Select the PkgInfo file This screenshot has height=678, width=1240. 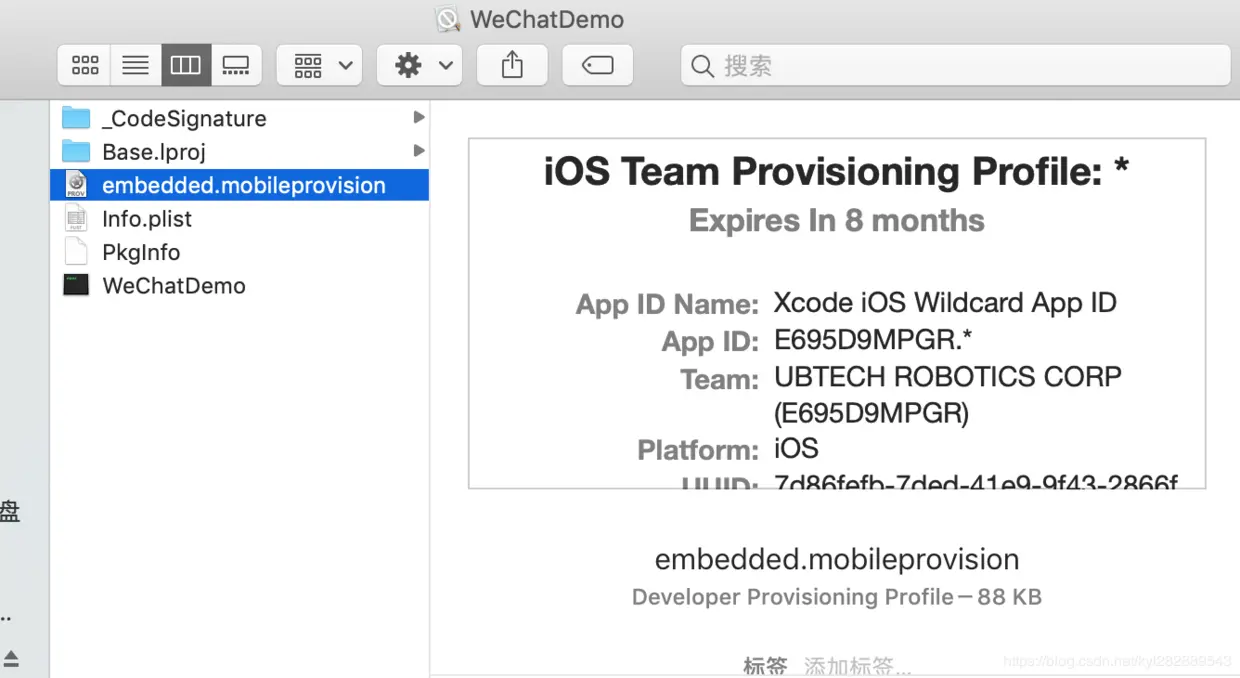pos(140,252)
